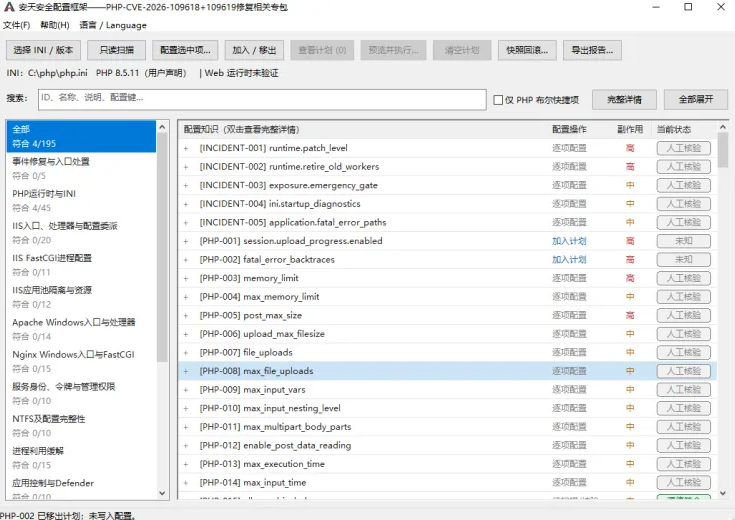Image resolution: width=735 pixels, height=520 pixels.
Task: Open the 文件(F) menu
Action: [16, 25]
